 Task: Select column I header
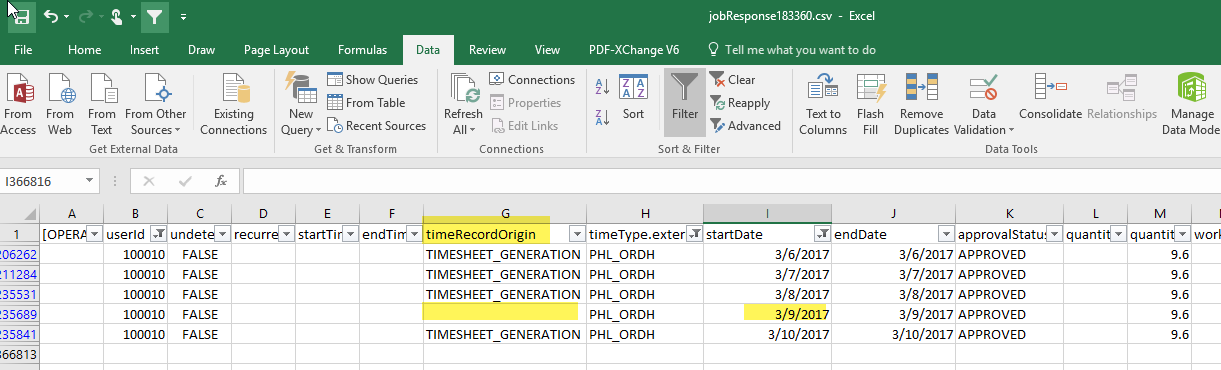[x=767, y=213]
